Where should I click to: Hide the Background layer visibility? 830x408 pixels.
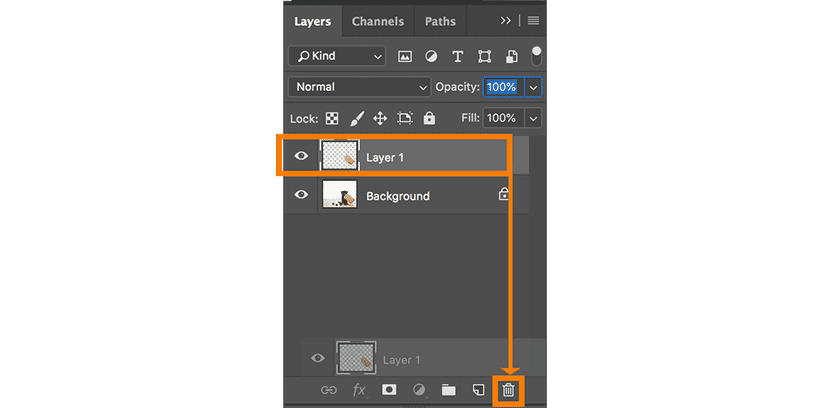tap(301, 196)
